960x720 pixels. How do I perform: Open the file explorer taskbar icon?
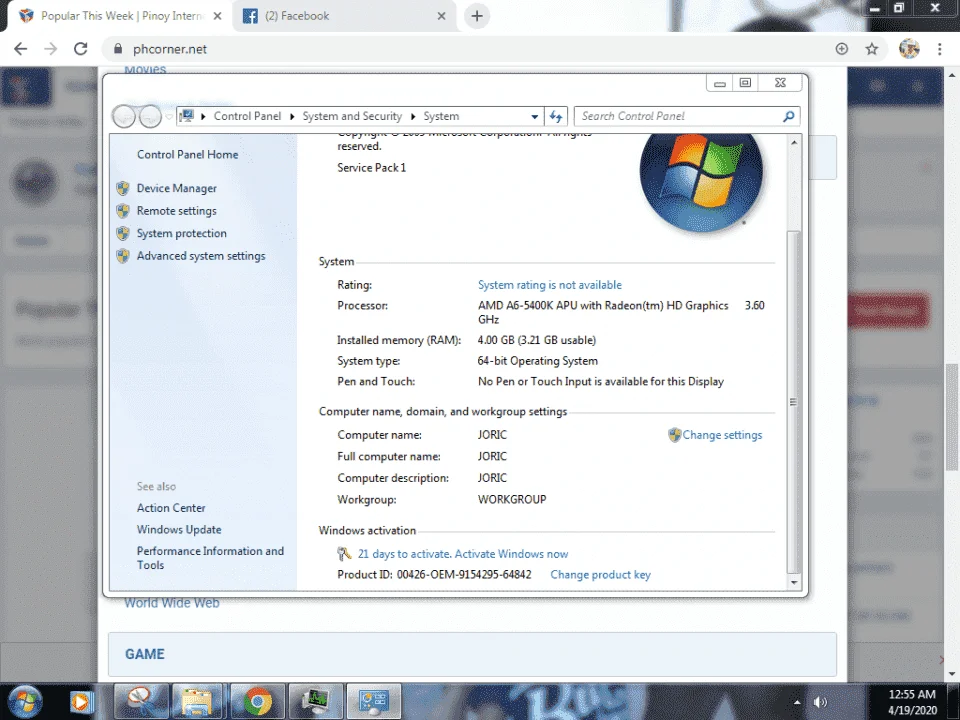(197, 702)
